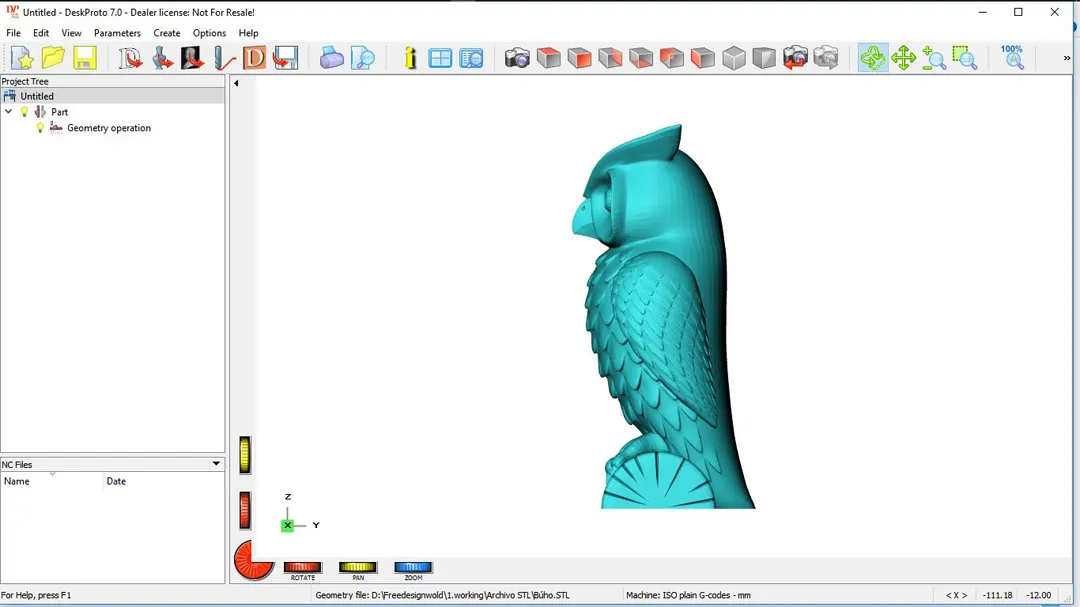Viewport: 1080px width, 607px height.
Task: Click the yellow information icon
Action: (x=410, y=58)
